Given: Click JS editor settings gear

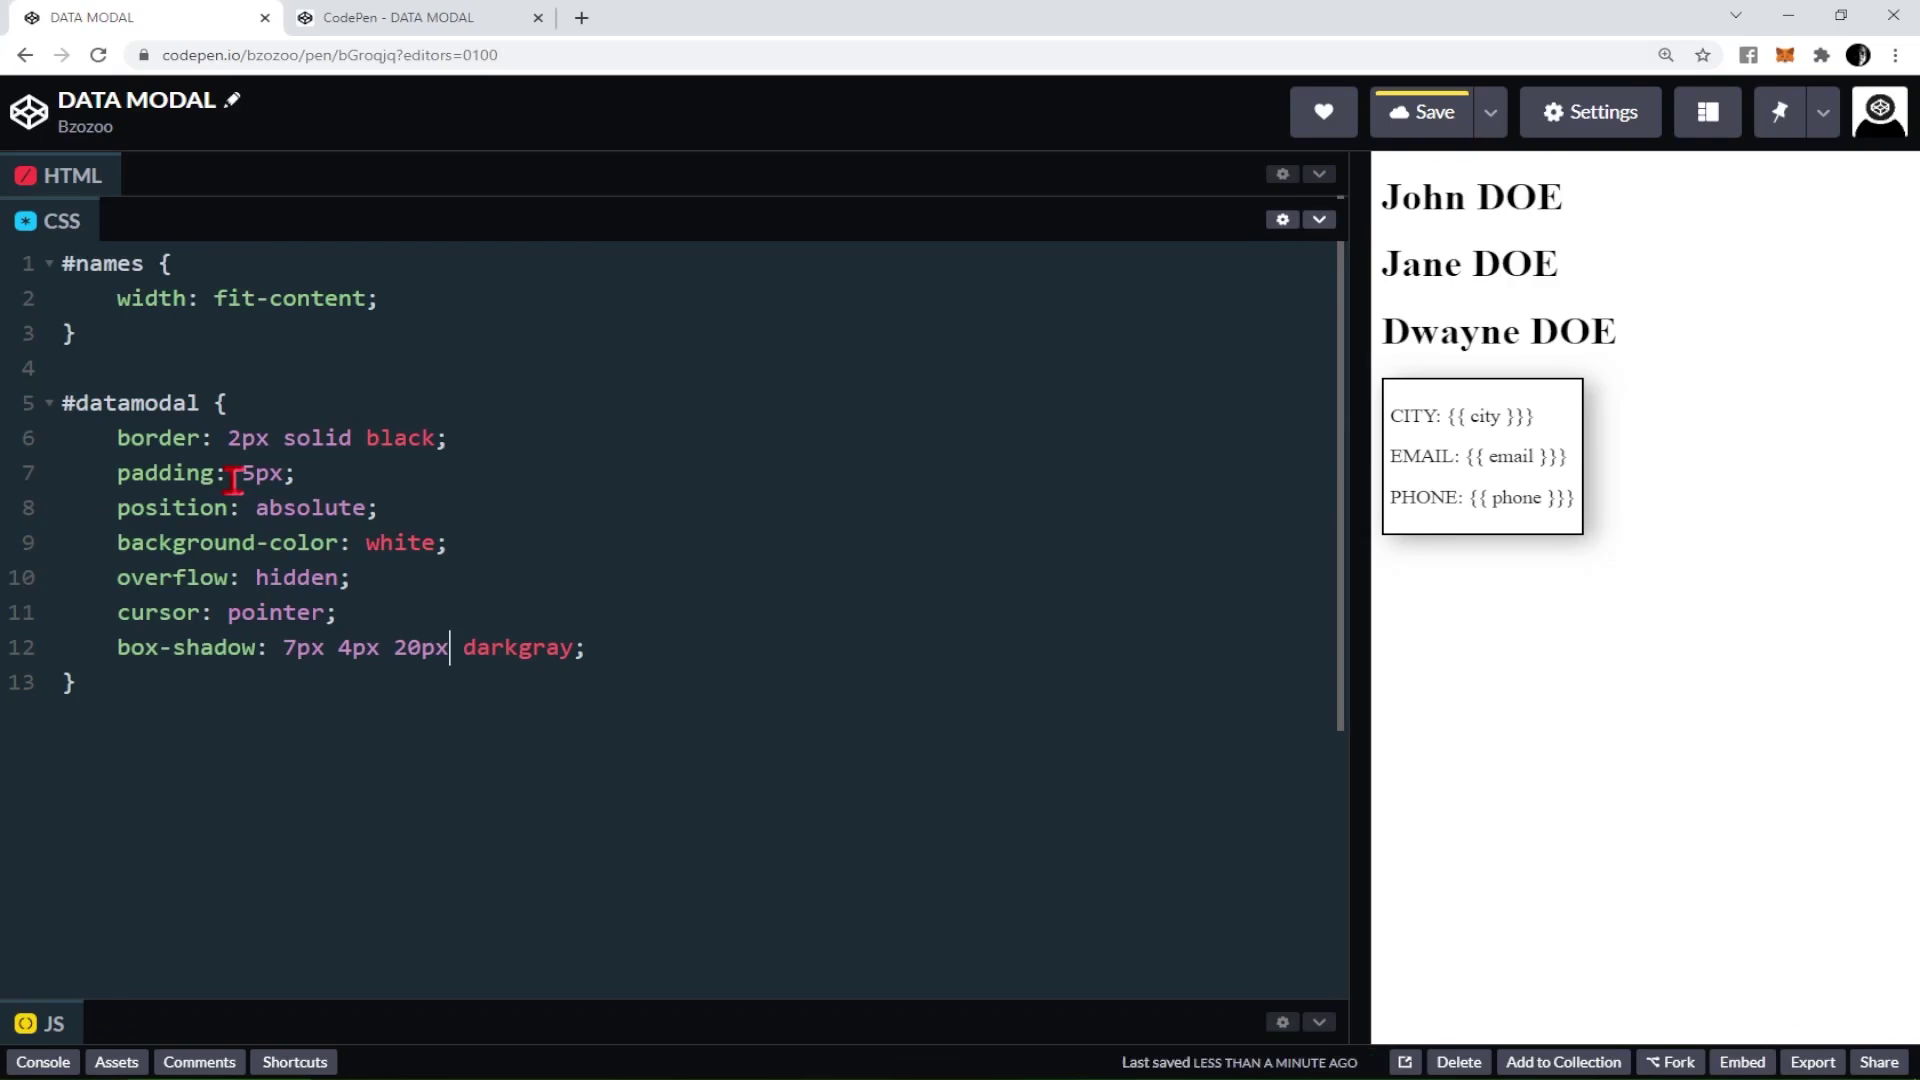Looking at the screenshot, I should [1282, 1022].
